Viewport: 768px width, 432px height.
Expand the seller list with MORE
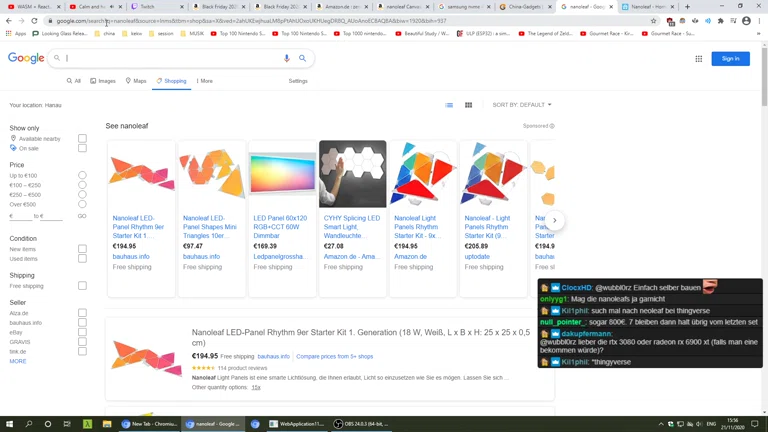(18, 361)
